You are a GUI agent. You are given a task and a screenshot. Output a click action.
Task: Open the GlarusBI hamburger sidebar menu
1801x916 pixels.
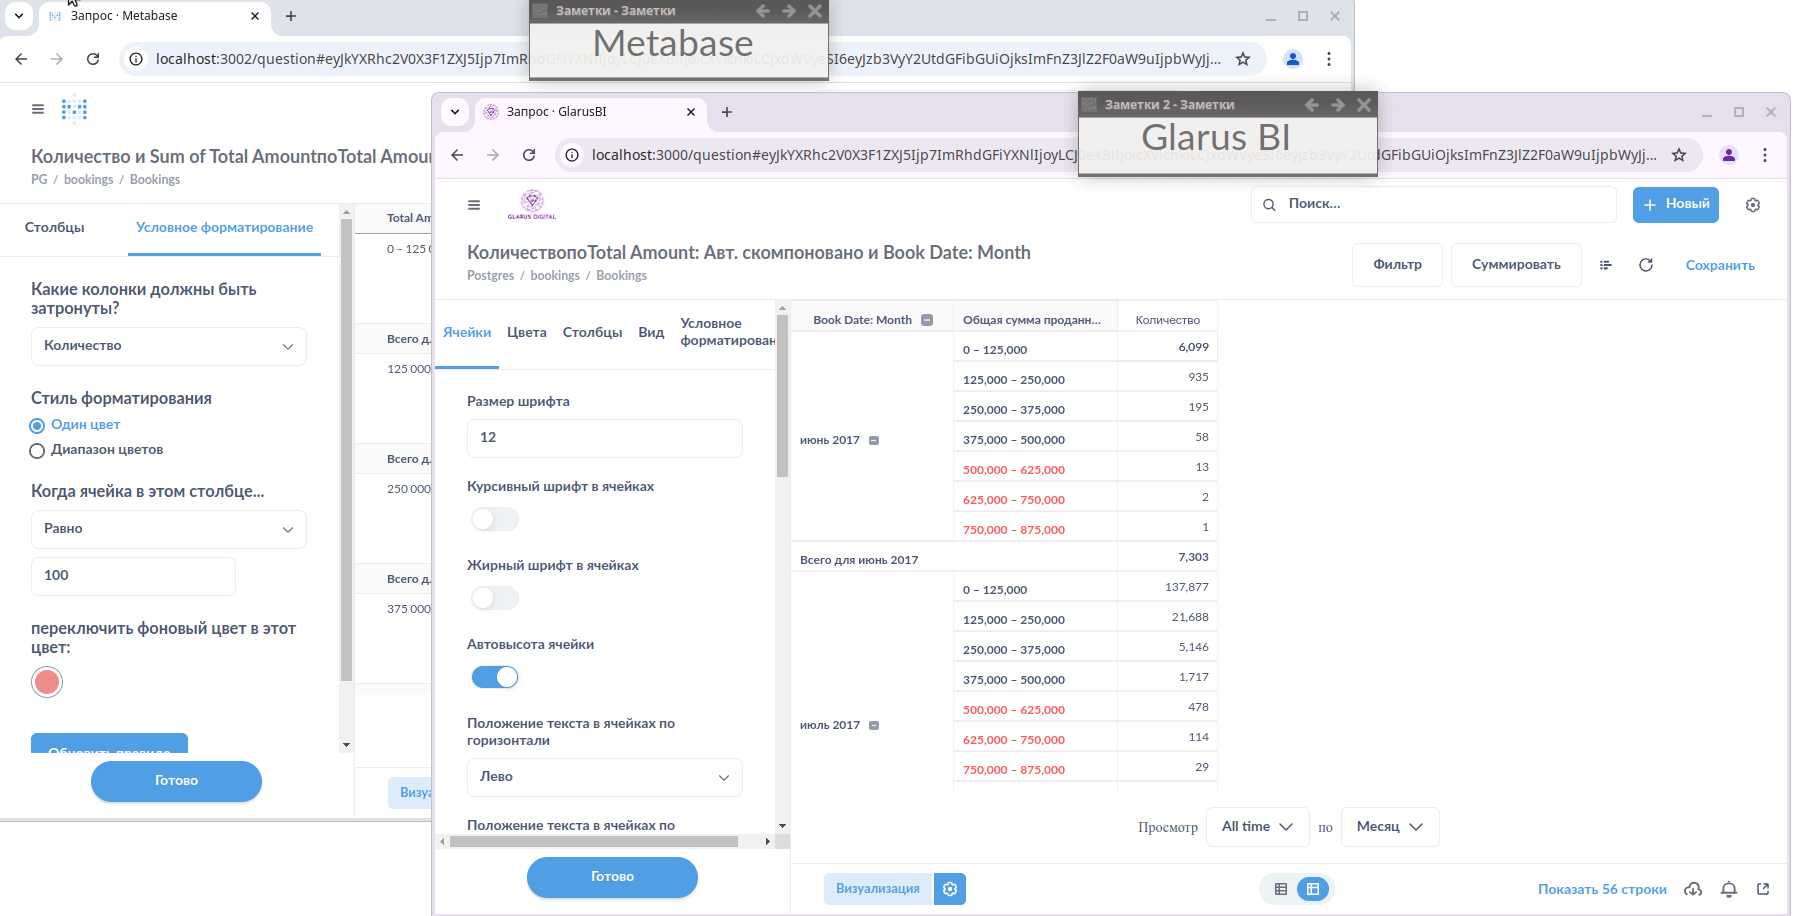click(474, 205)
